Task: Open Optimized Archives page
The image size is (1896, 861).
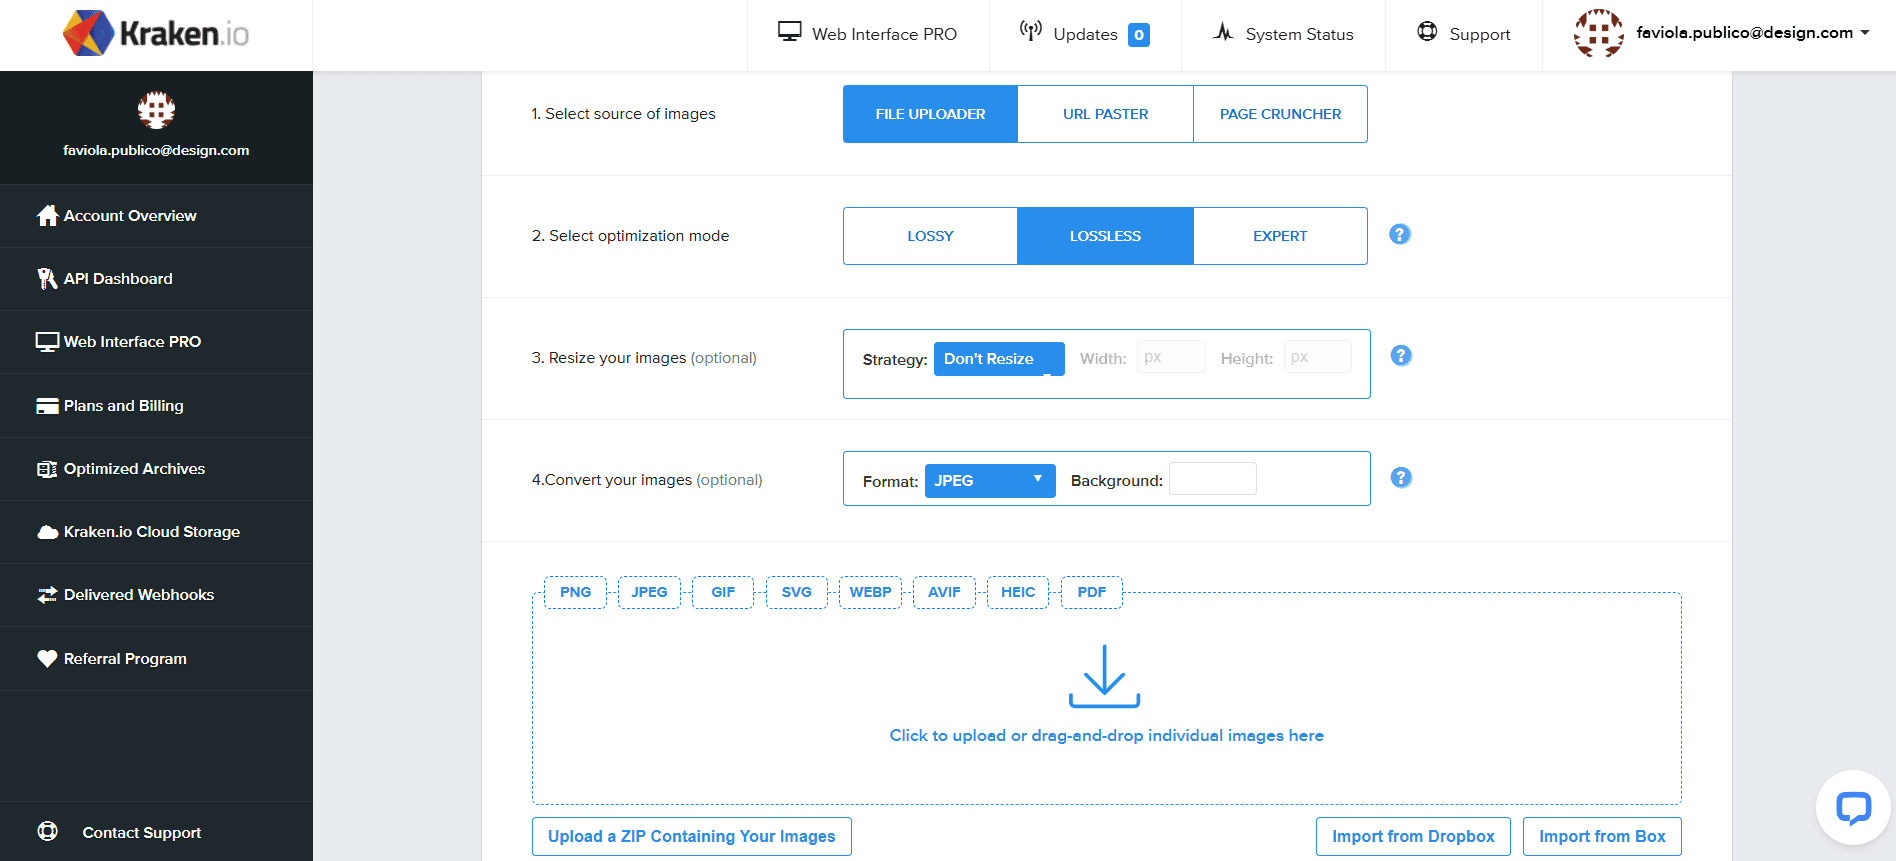Action: click(156, 469)
